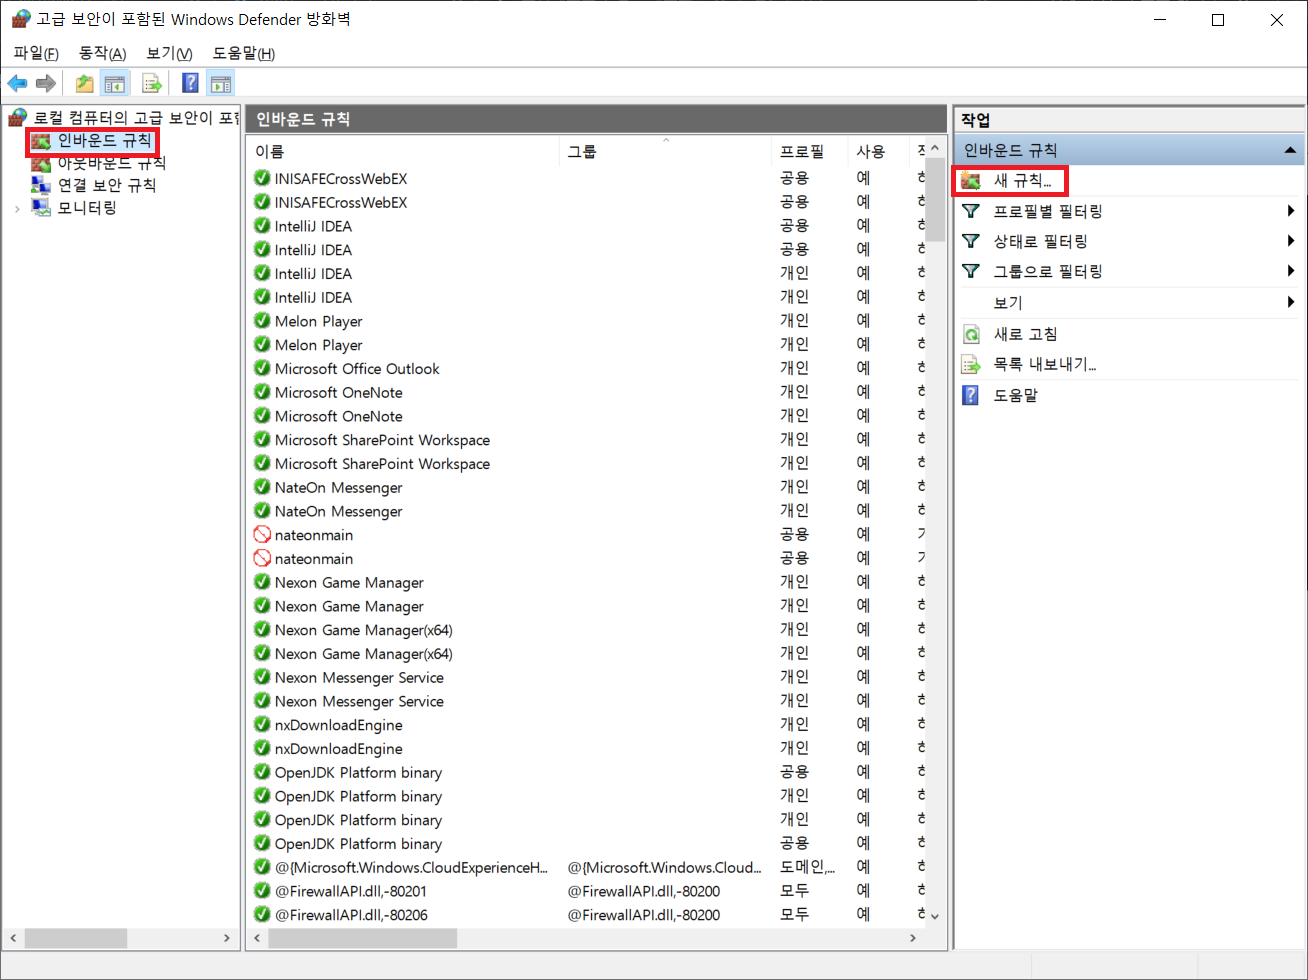Click the green check icon of @FirewallAPI.dll,-80206
This screenshot has width=1308, height=980.
262,914
